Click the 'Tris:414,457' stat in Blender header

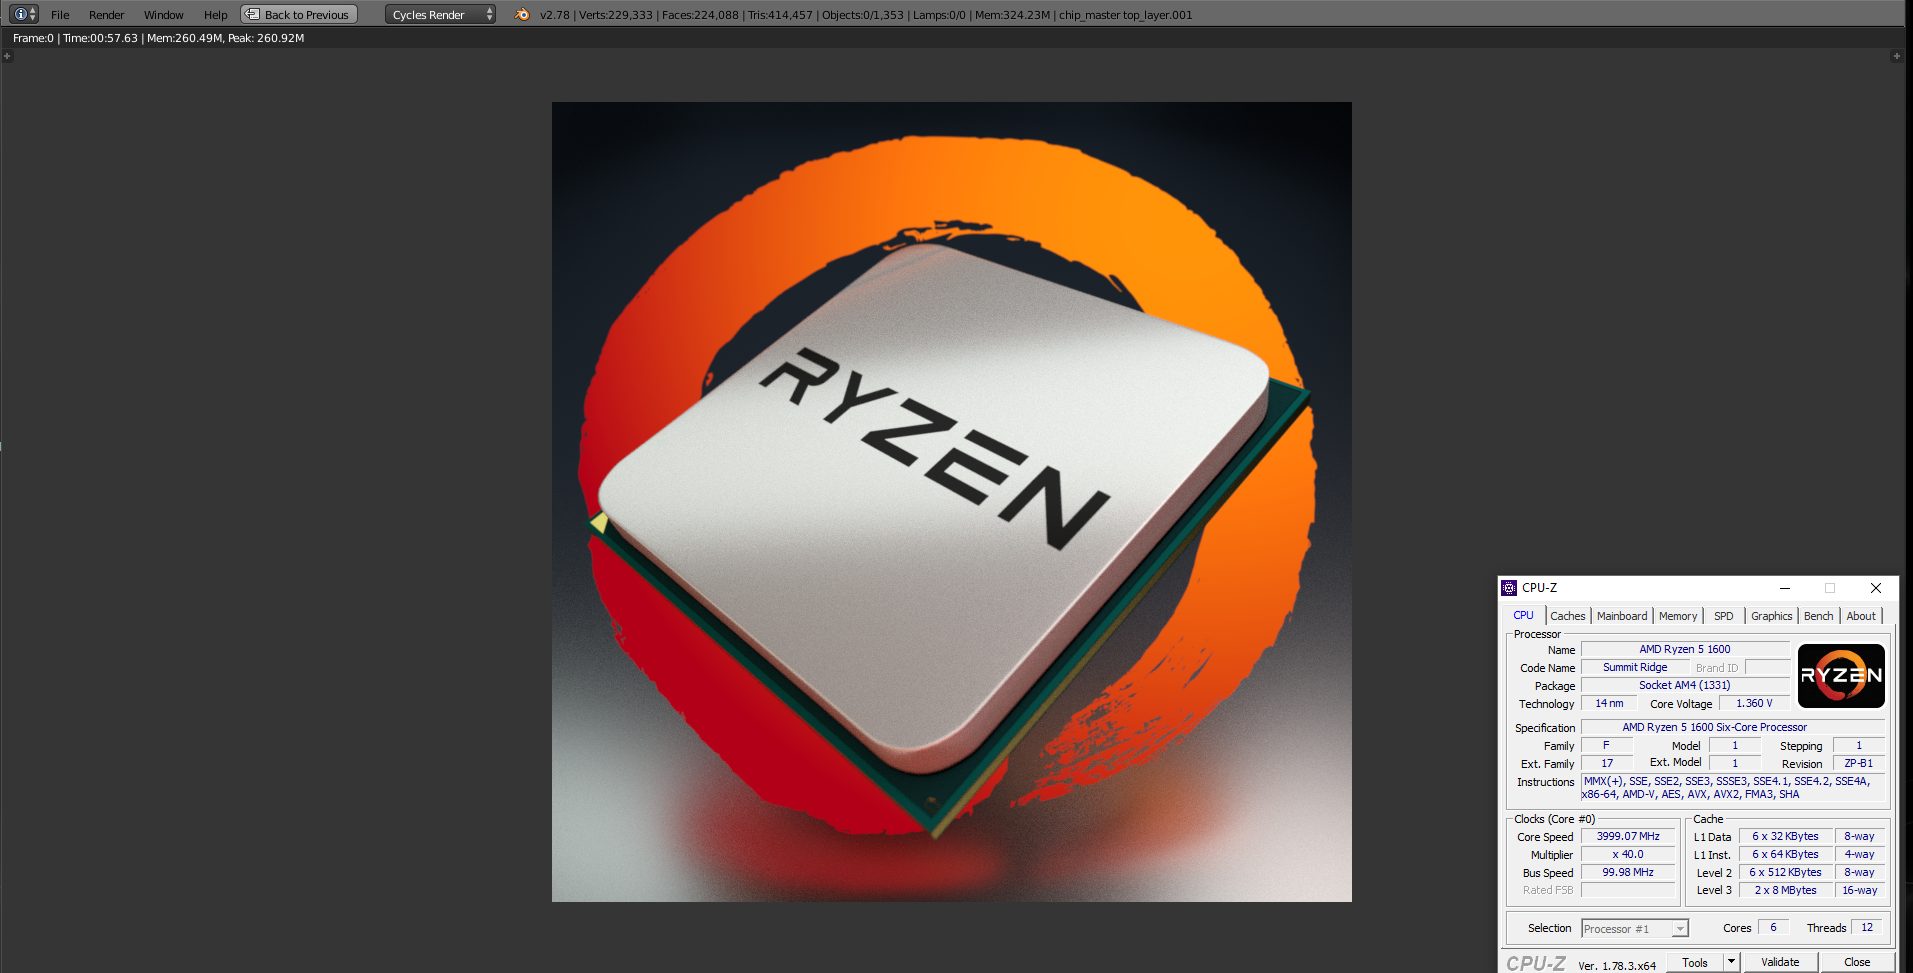pyautogui.click(x=780, y=15)
